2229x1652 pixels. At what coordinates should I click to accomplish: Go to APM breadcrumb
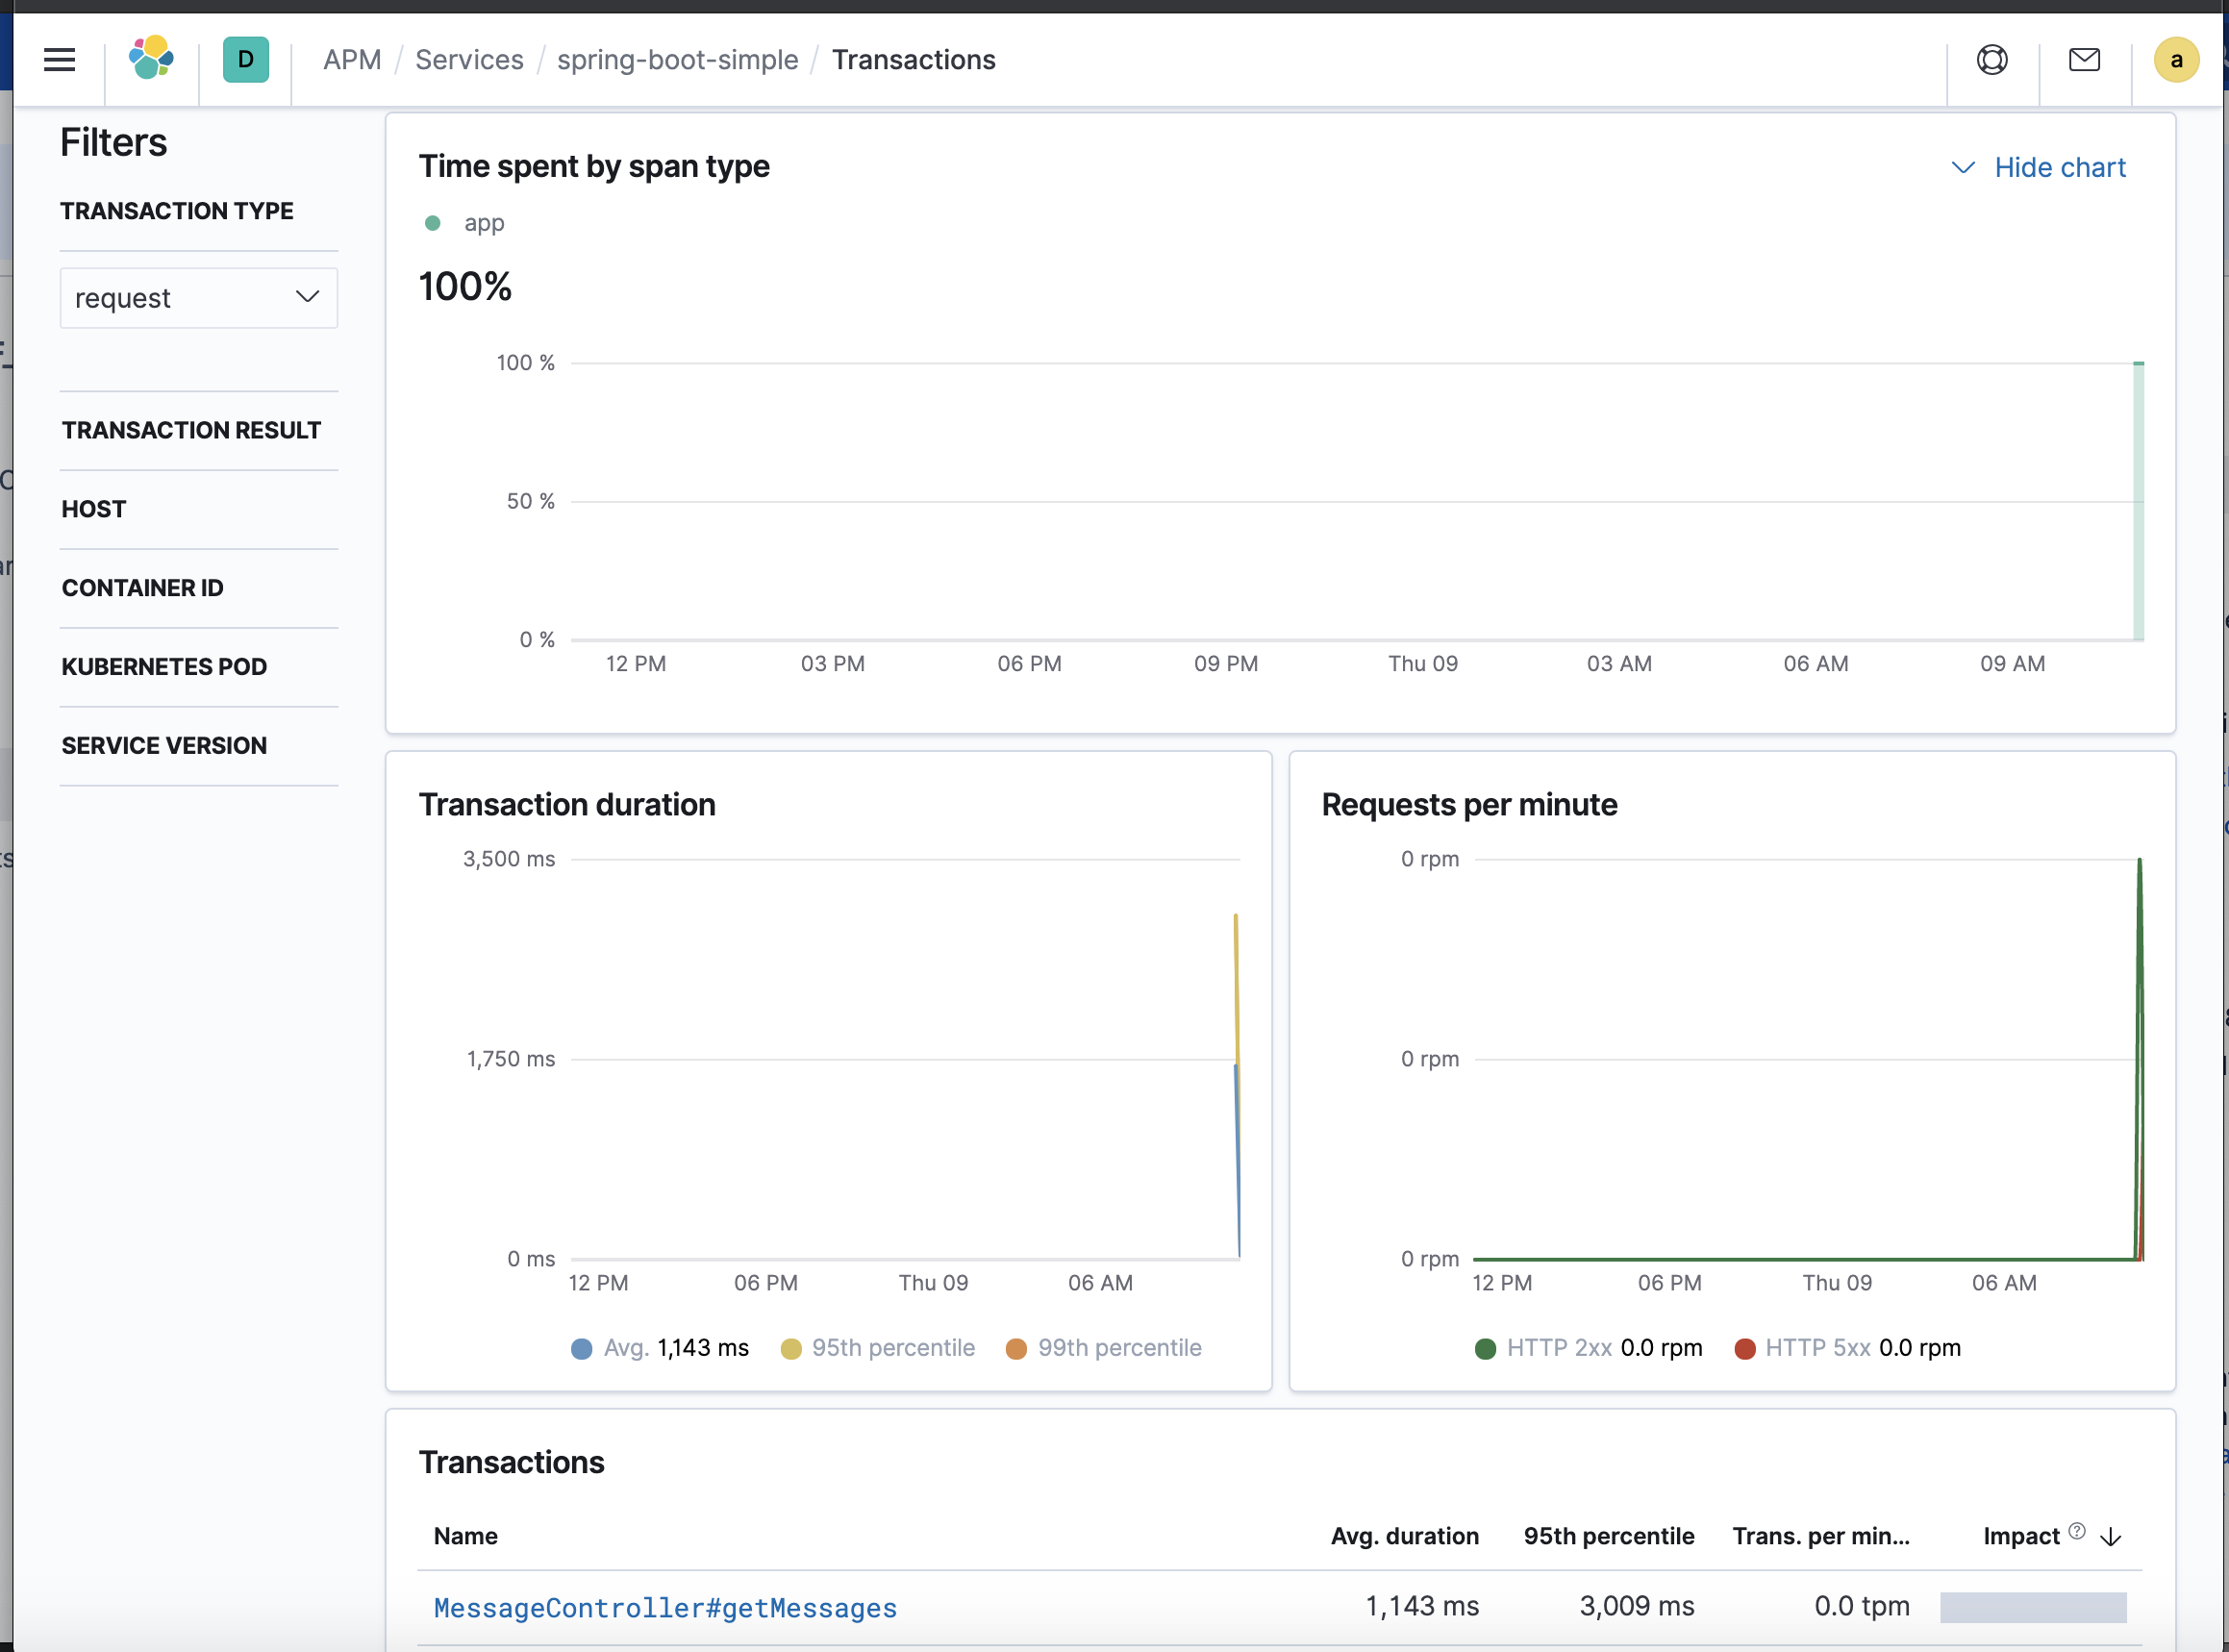(352, 60)
